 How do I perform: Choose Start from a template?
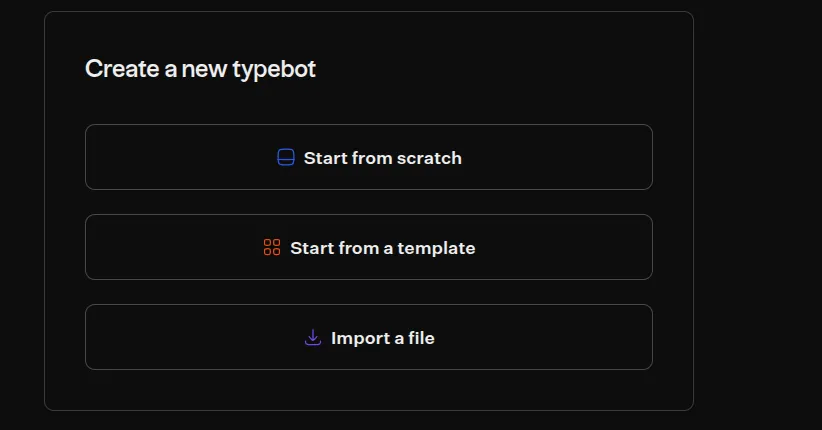pos(369,247)
